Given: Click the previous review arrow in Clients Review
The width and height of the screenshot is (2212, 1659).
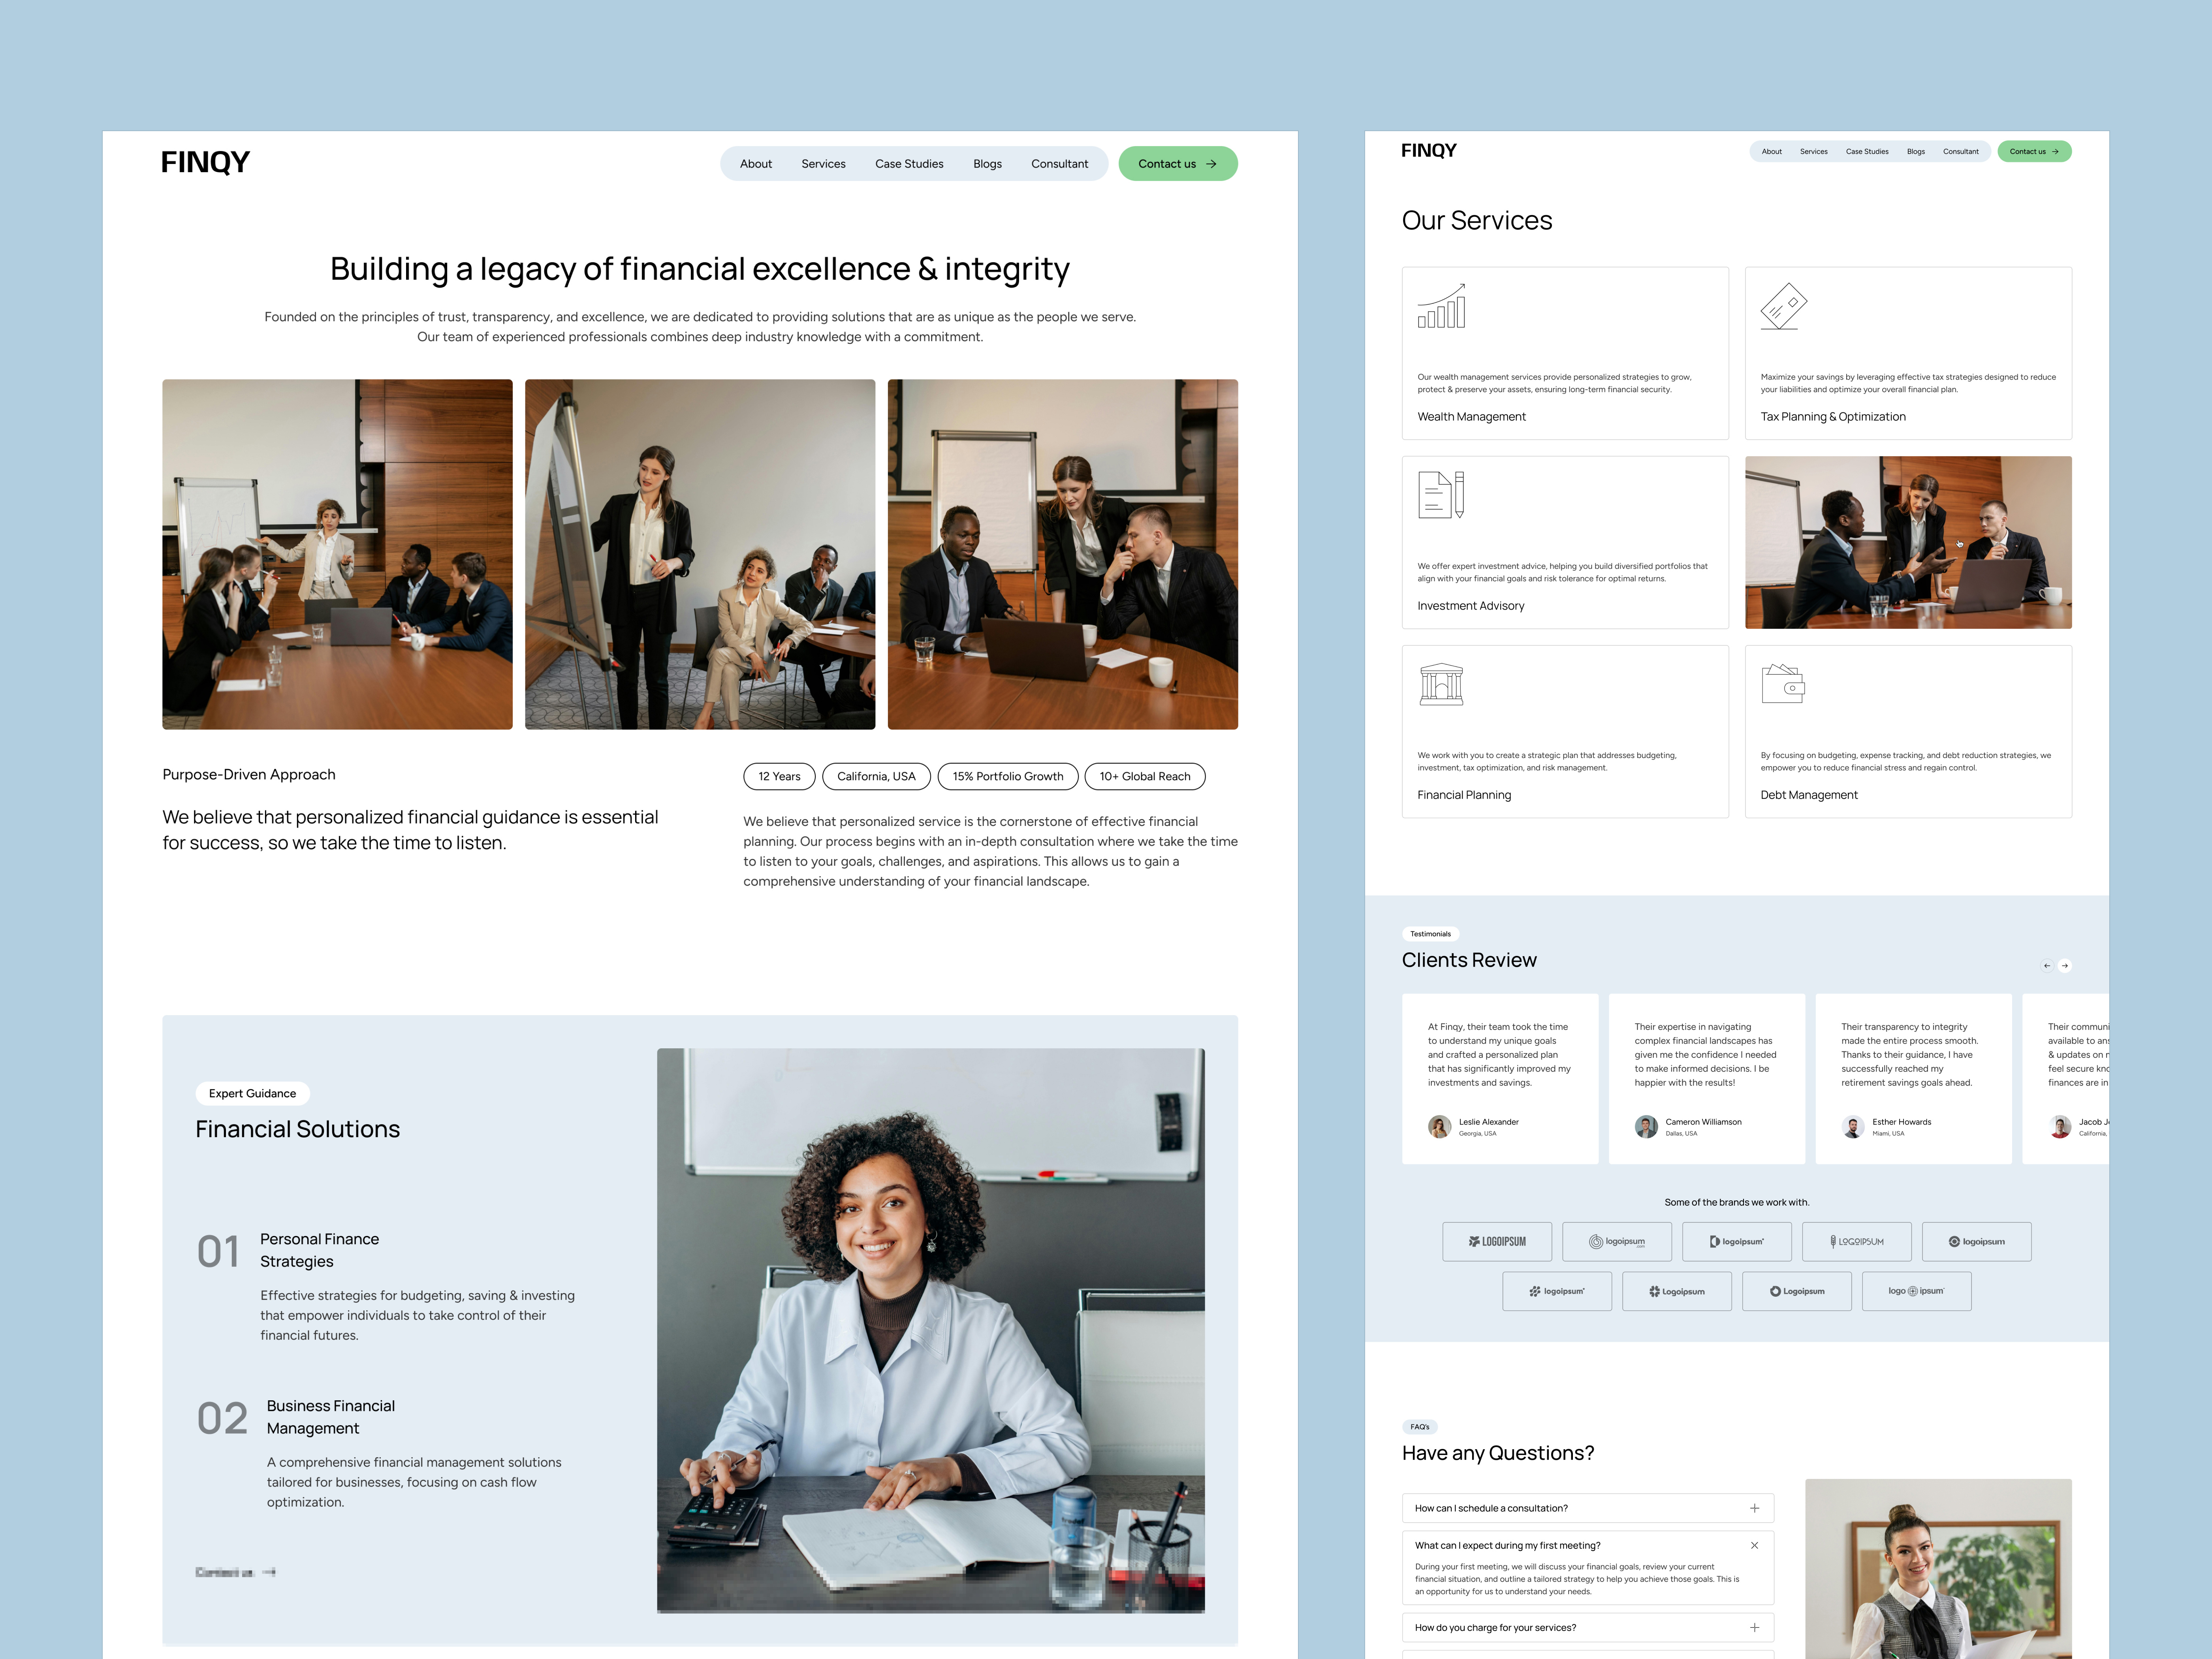Looking at the screenshot, I should [2047, 966].
